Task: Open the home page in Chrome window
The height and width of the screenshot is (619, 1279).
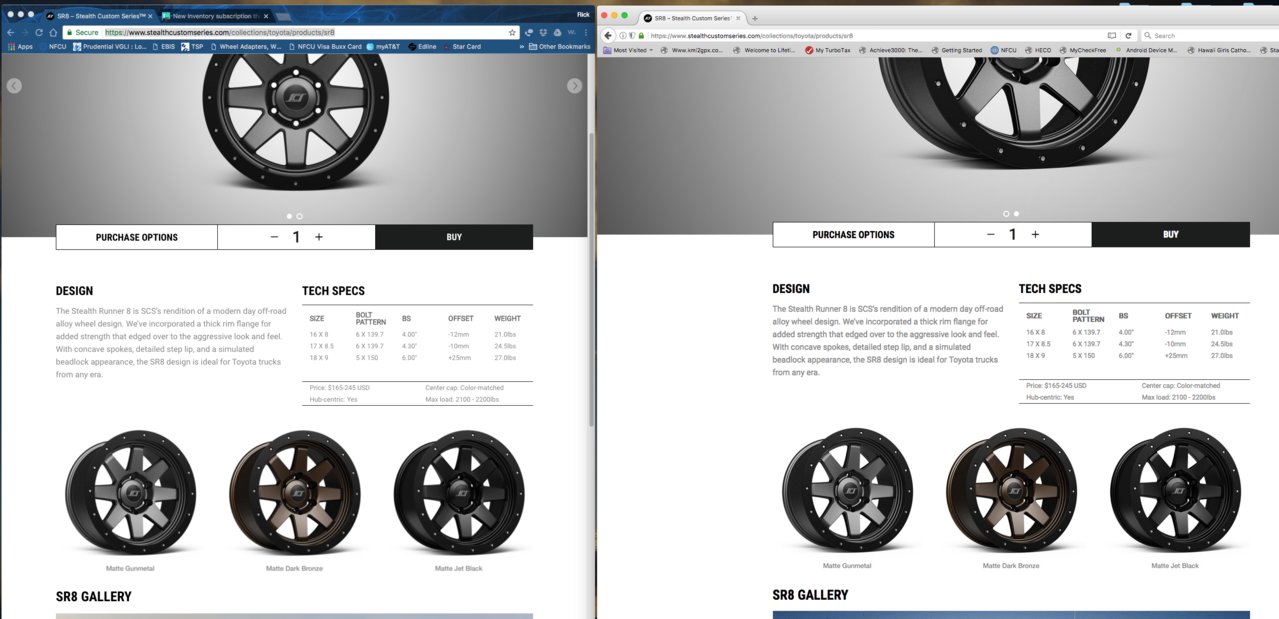Action: coord(53,32)
